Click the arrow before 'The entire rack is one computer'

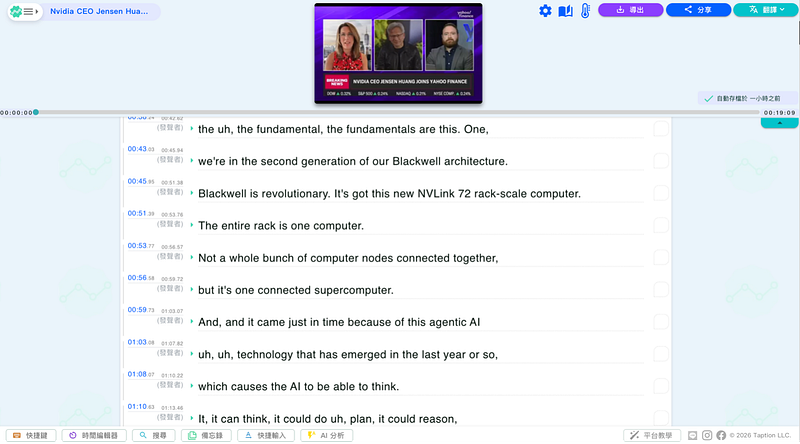[x=192, y=225]
